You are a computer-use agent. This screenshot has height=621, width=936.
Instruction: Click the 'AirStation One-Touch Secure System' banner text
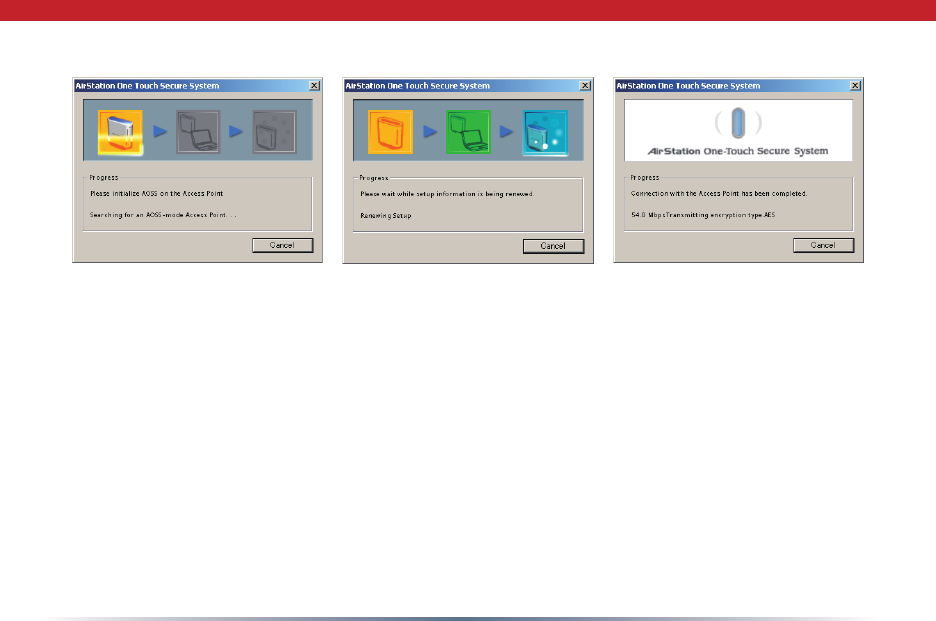(x=738, y=151)
